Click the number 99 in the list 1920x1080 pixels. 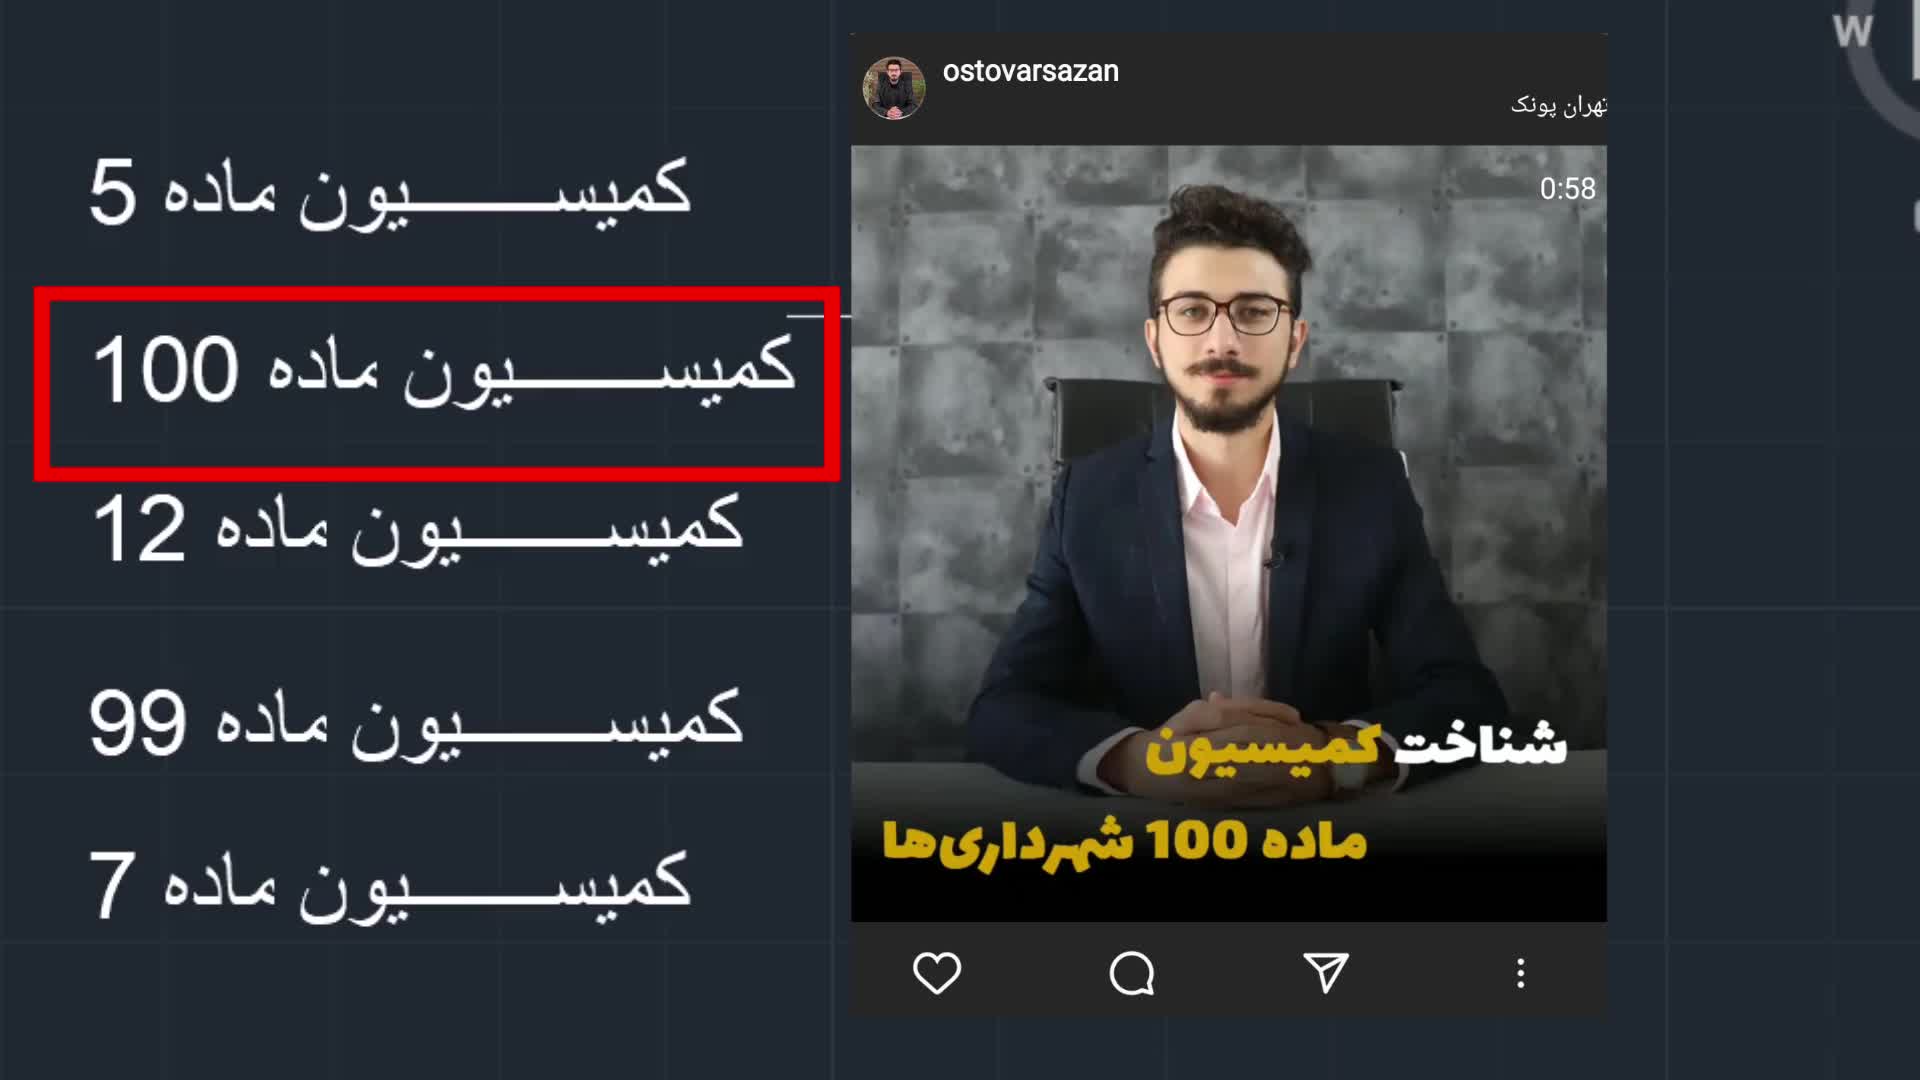tap(138, 722)
